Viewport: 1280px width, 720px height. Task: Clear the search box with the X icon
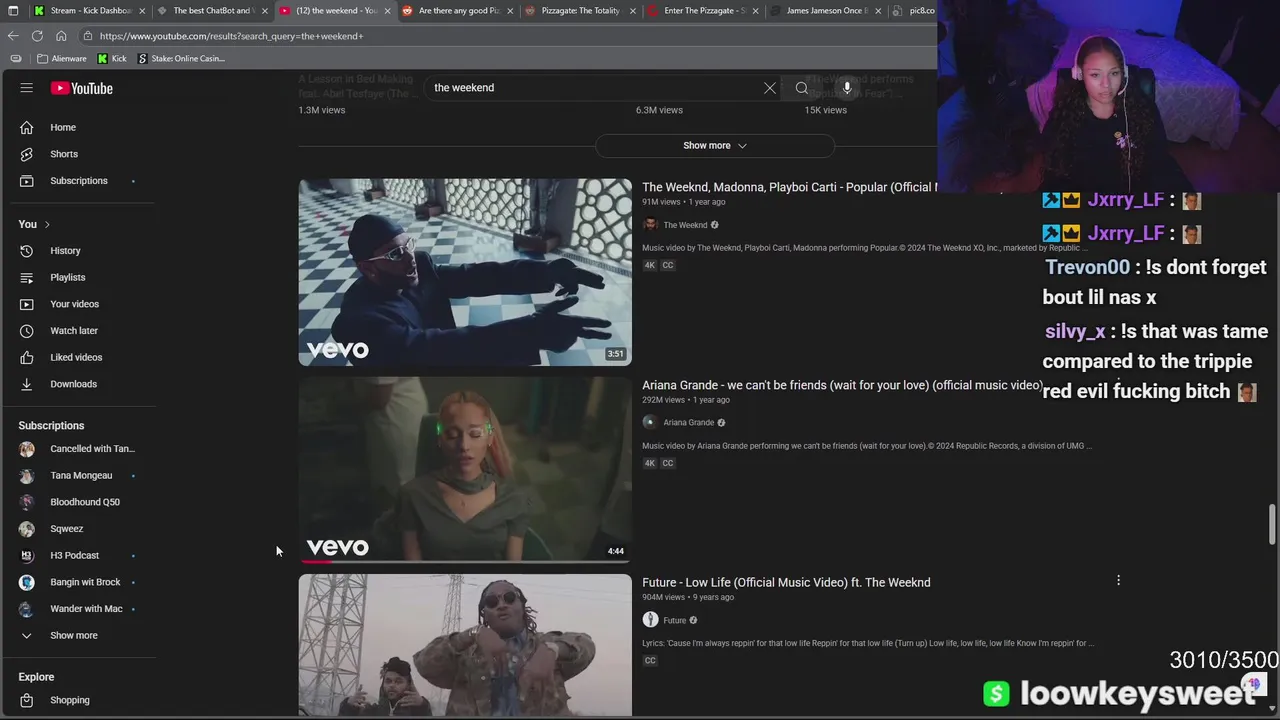click(x=770, y=88)
